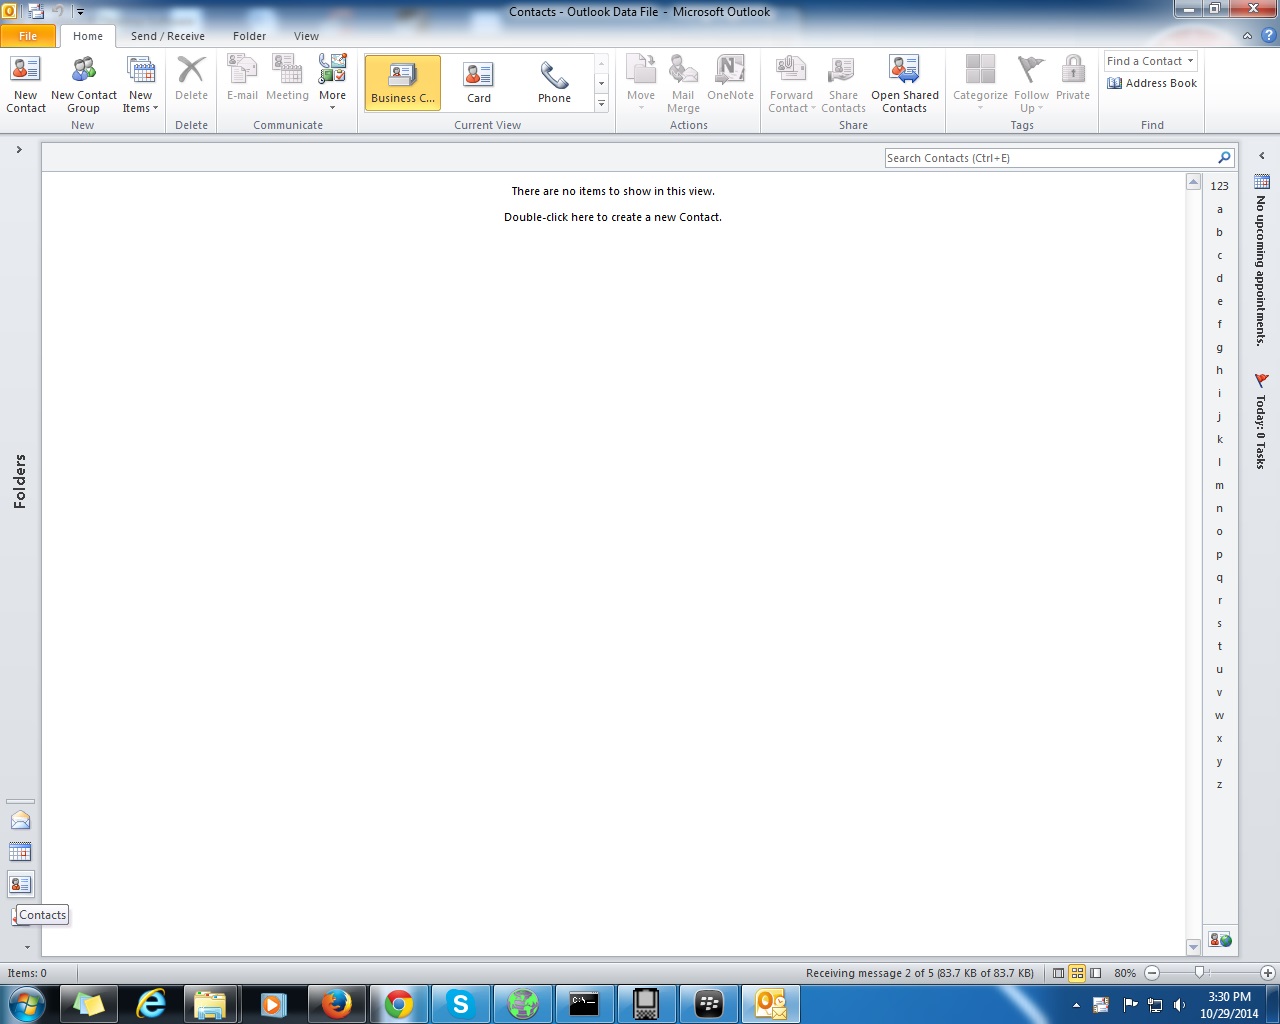Jump to contacts starting with z
The image size is (1280, 1024).
click(1219, 784)
